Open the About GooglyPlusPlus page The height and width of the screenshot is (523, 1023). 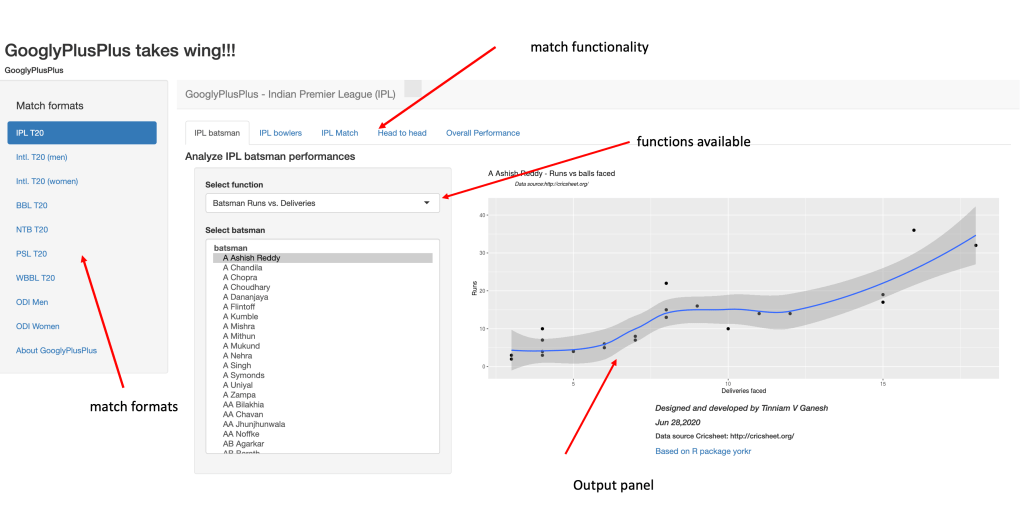pyautogui.click(x=56, y=350)
